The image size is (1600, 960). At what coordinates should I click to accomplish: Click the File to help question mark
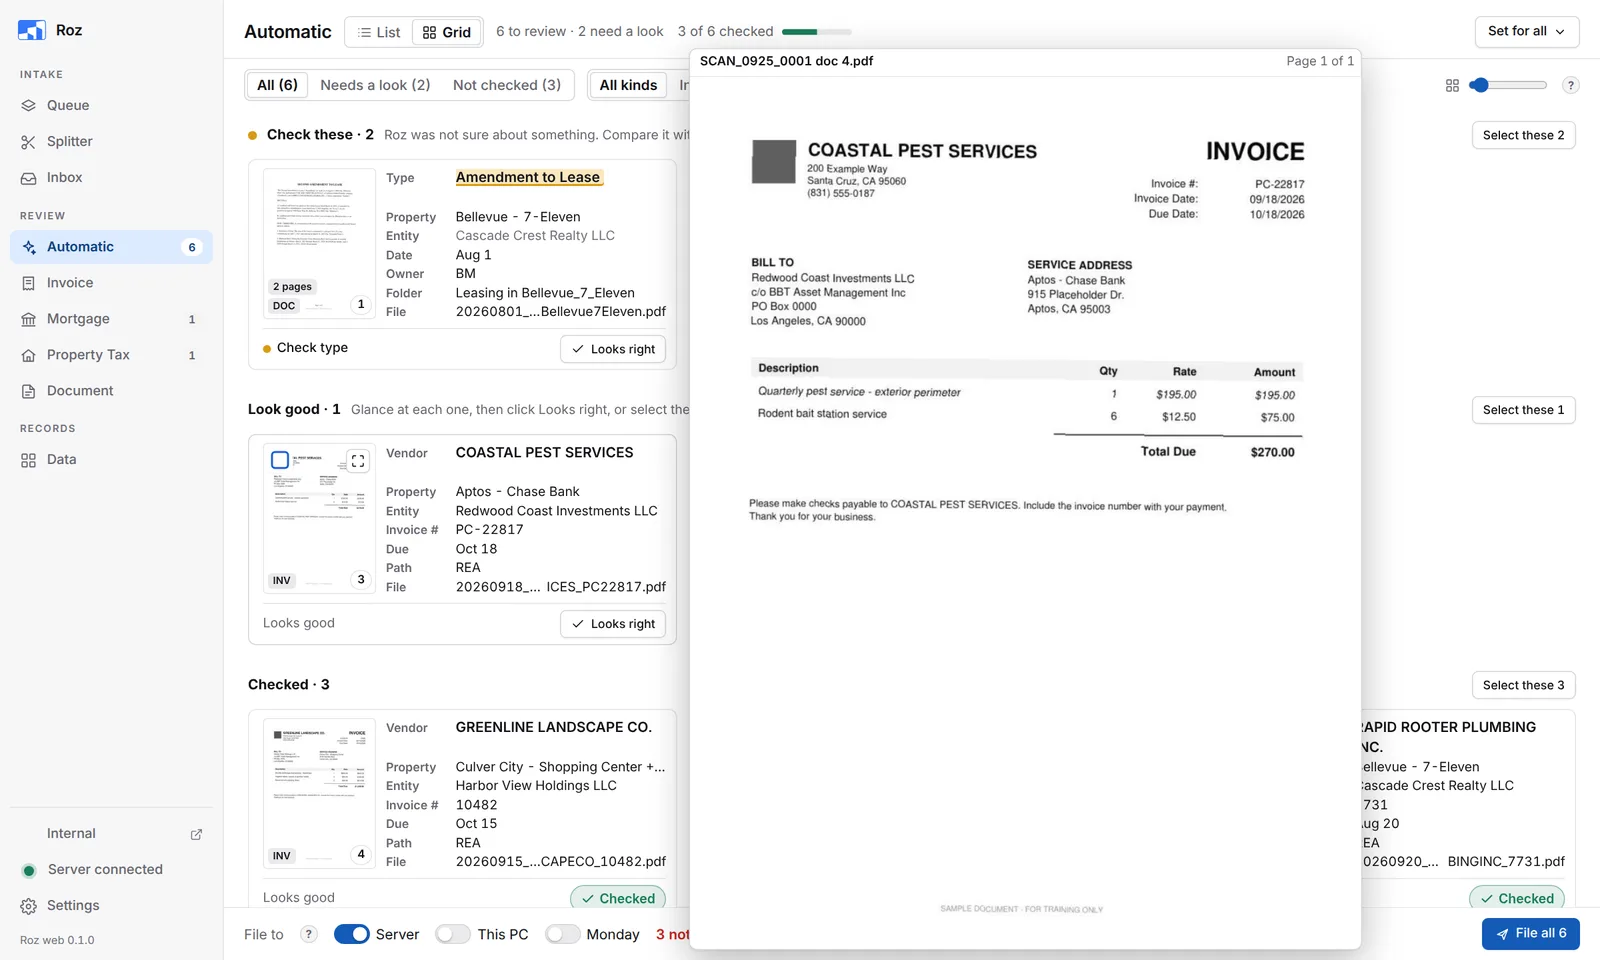click(x=309, y=934)
